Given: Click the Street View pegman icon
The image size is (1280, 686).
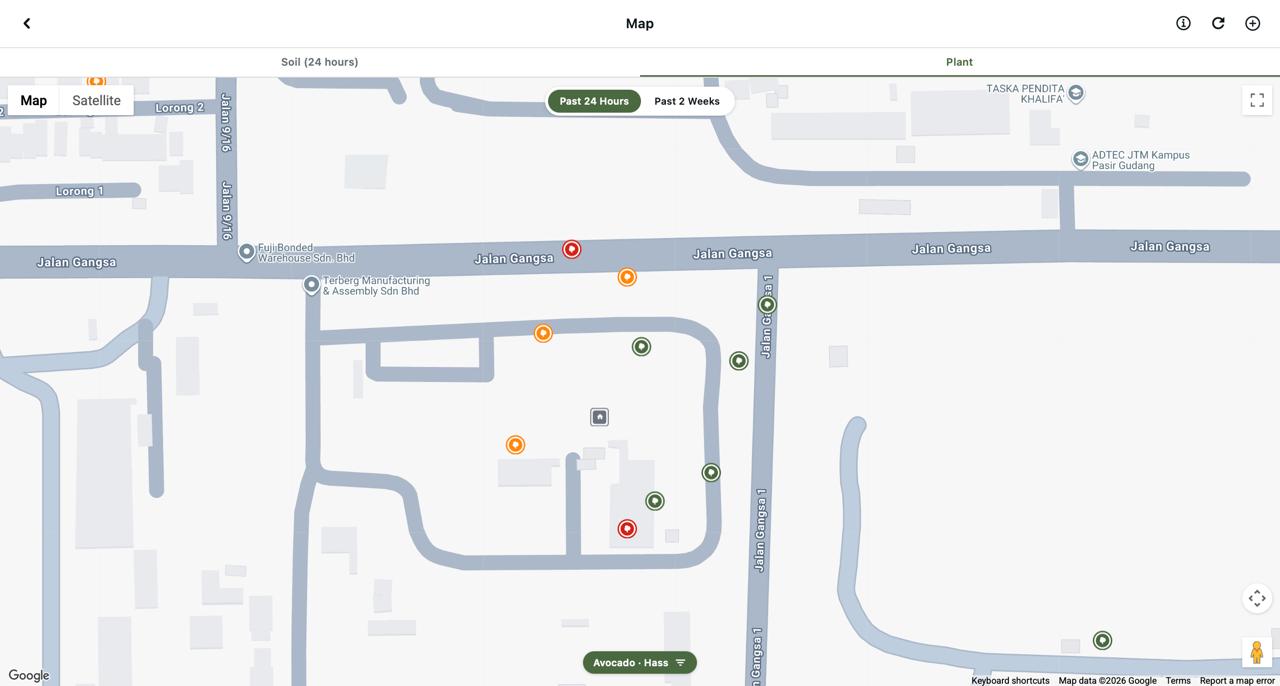Looking at the screenshot, I should (1257, 652).
